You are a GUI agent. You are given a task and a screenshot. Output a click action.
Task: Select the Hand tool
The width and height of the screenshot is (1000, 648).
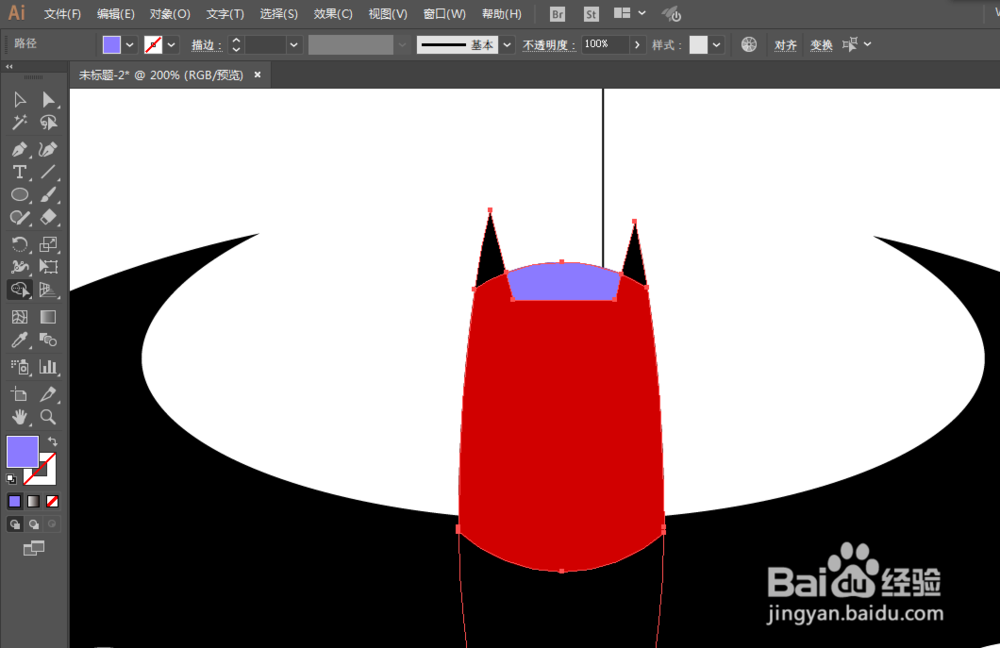(19, 417)
